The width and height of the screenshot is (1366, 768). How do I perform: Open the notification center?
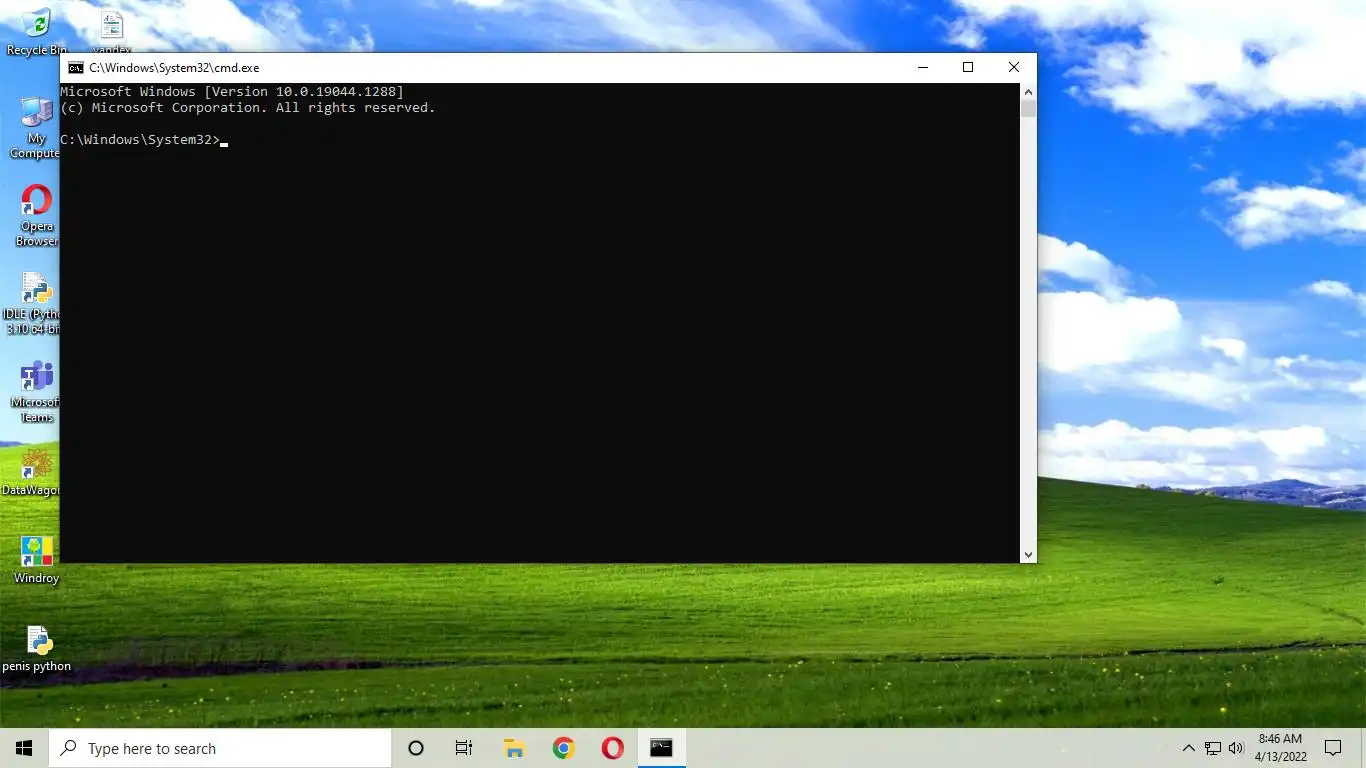1333,748
